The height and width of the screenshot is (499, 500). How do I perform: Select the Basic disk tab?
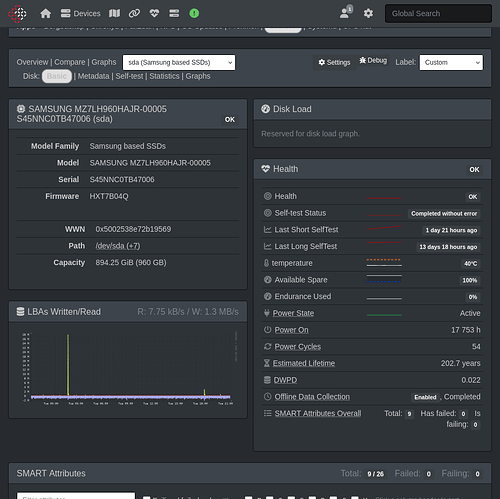tap(57, 76)
